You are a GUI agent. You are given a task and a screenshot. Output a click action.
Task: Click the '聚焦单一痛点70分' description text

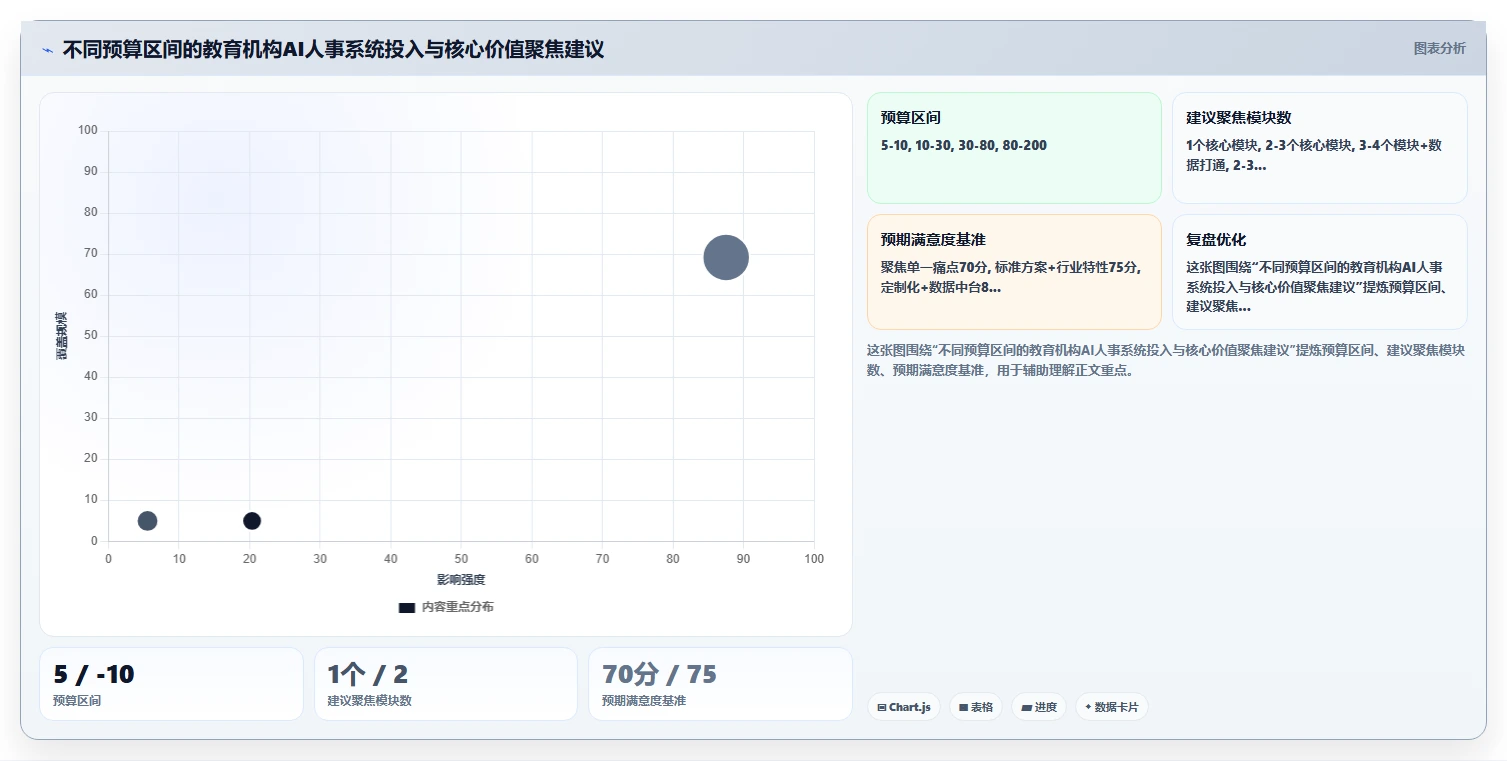click(1011, 277)
